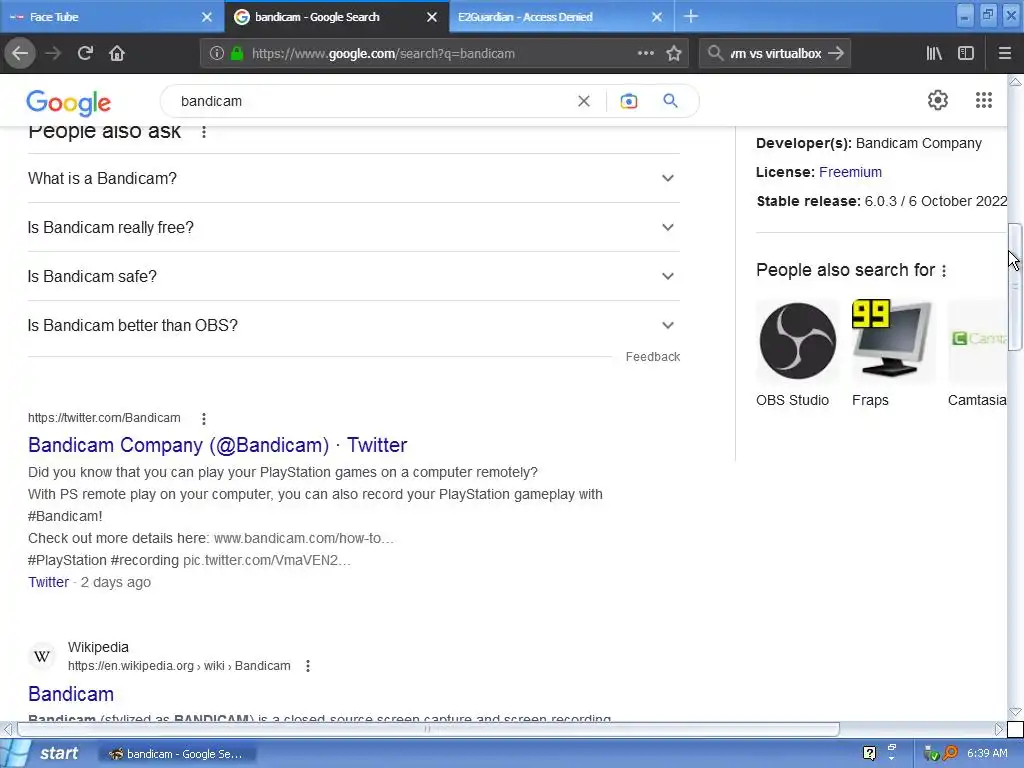This screenshot has height=768, width=1024.
Task: Click the Wikipedia W favicon
Action: coord(42,656)
